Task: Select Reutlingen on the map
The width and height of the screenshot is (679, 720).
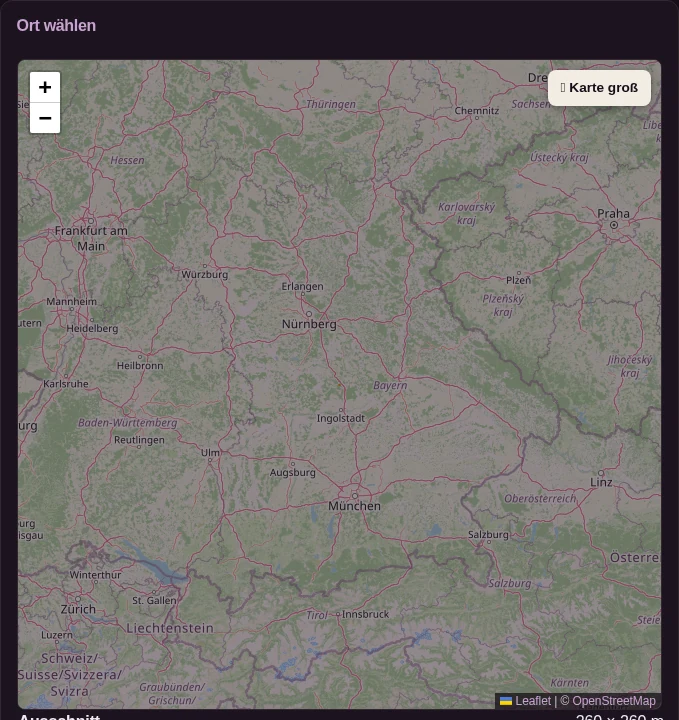Action: (x=139, y=440)
